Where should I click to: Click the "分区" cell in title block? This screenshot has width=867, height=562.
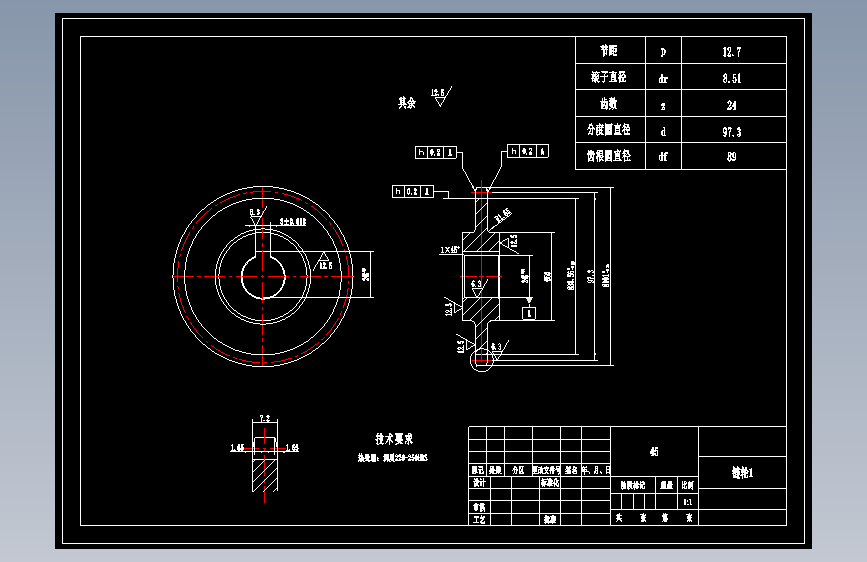518,470
